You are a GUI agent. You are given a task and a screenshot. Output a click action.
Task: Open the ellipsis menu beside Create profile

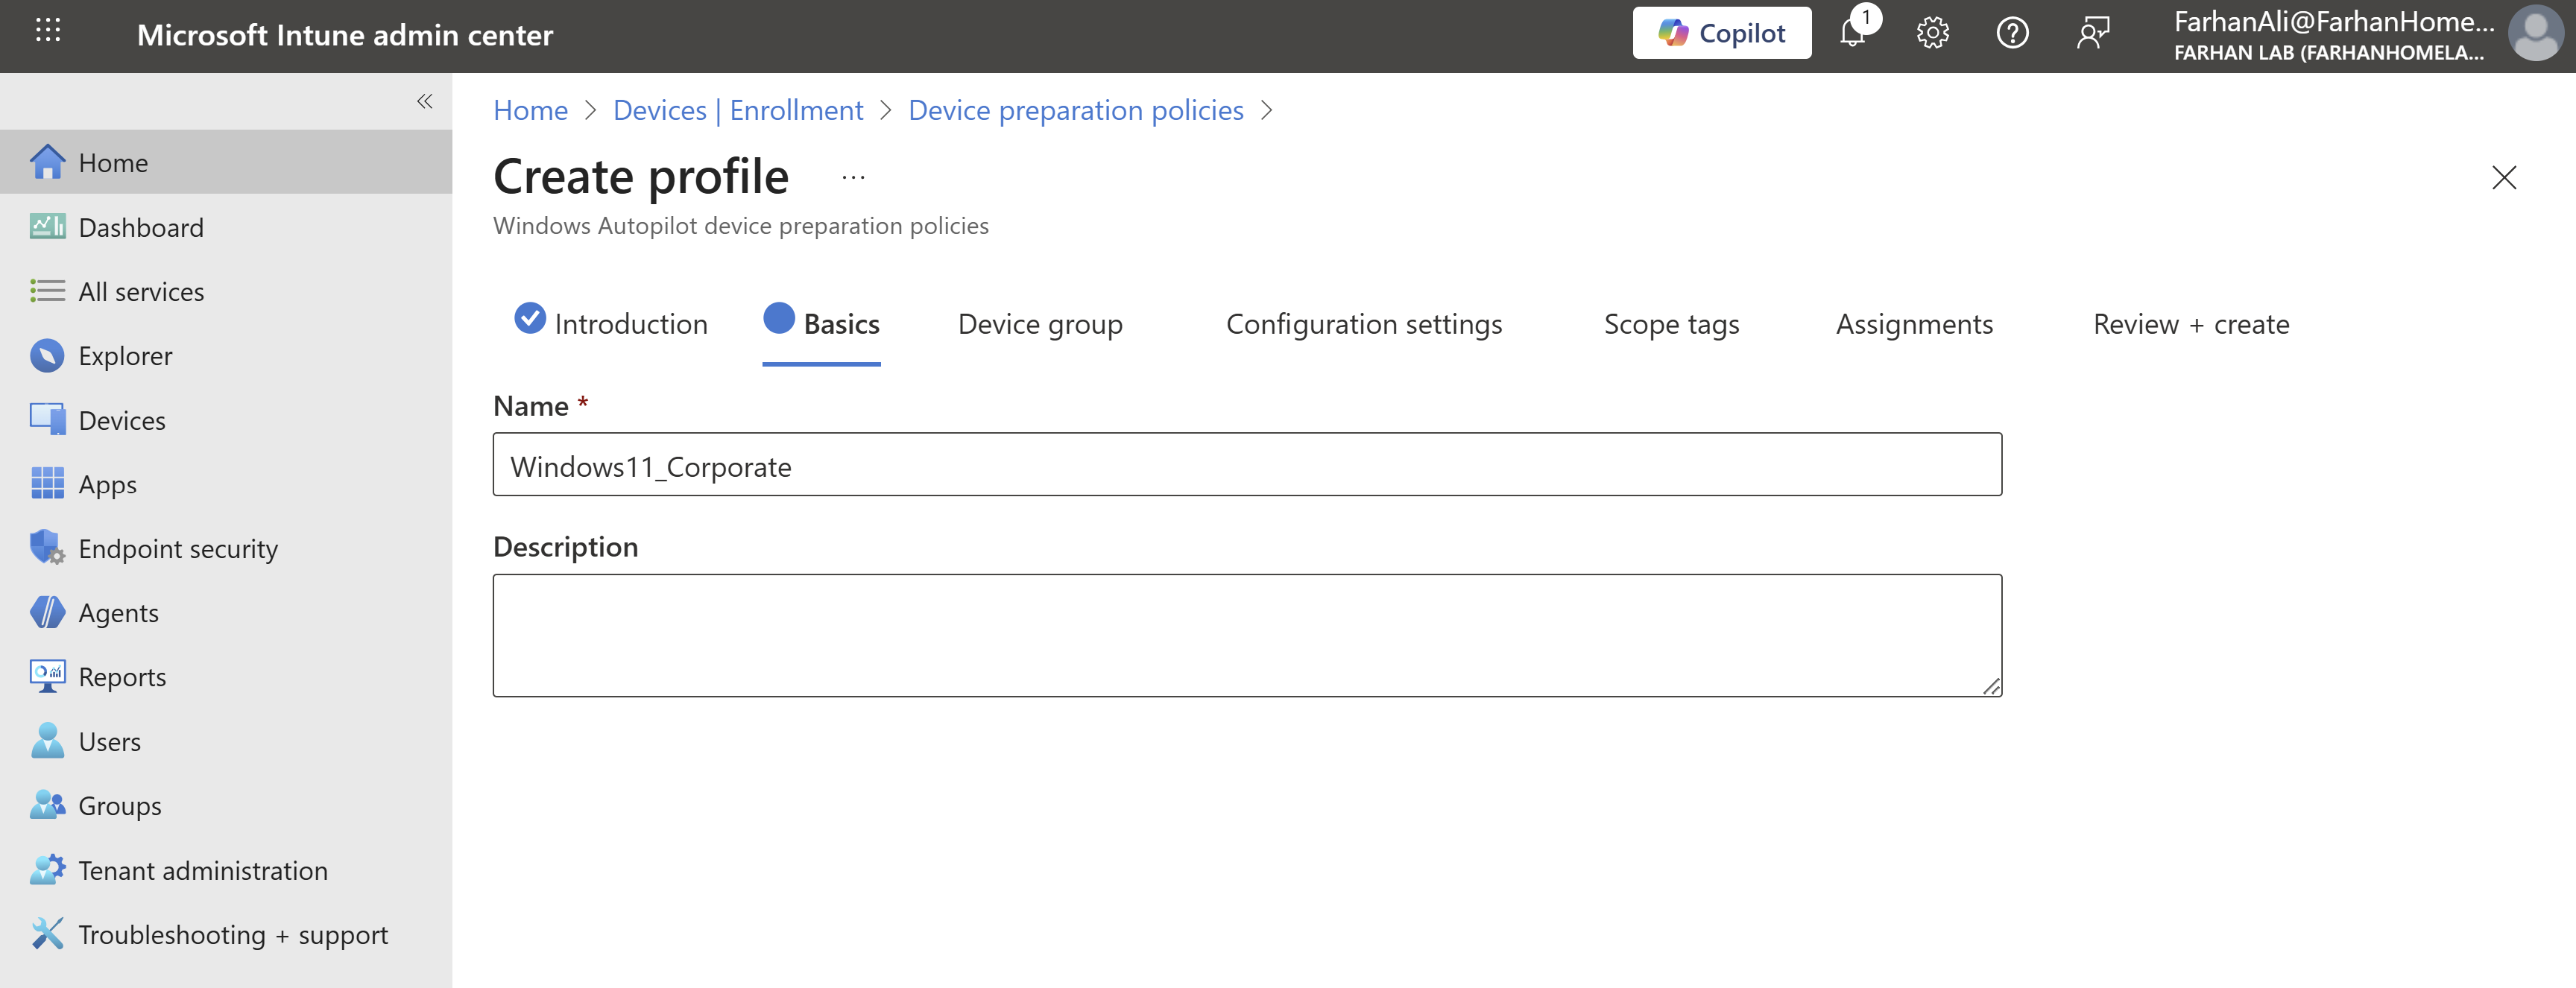point(853,178)
